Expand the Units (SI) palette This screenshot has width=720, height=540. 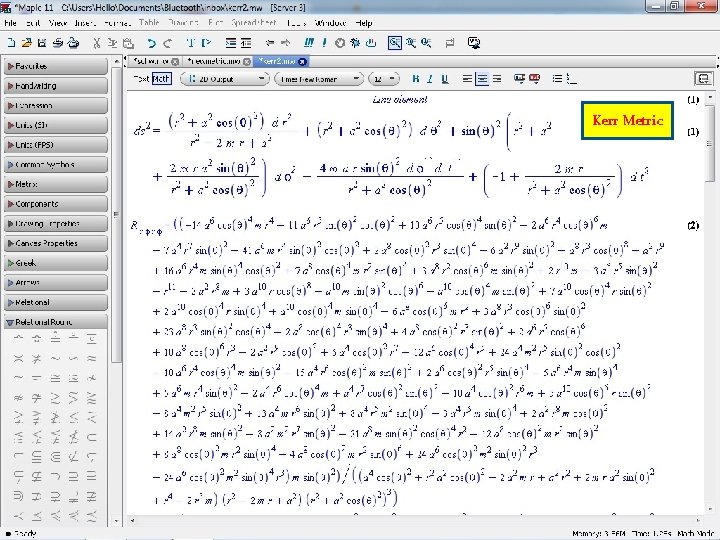pyautogui.click(x=56, y=125)
